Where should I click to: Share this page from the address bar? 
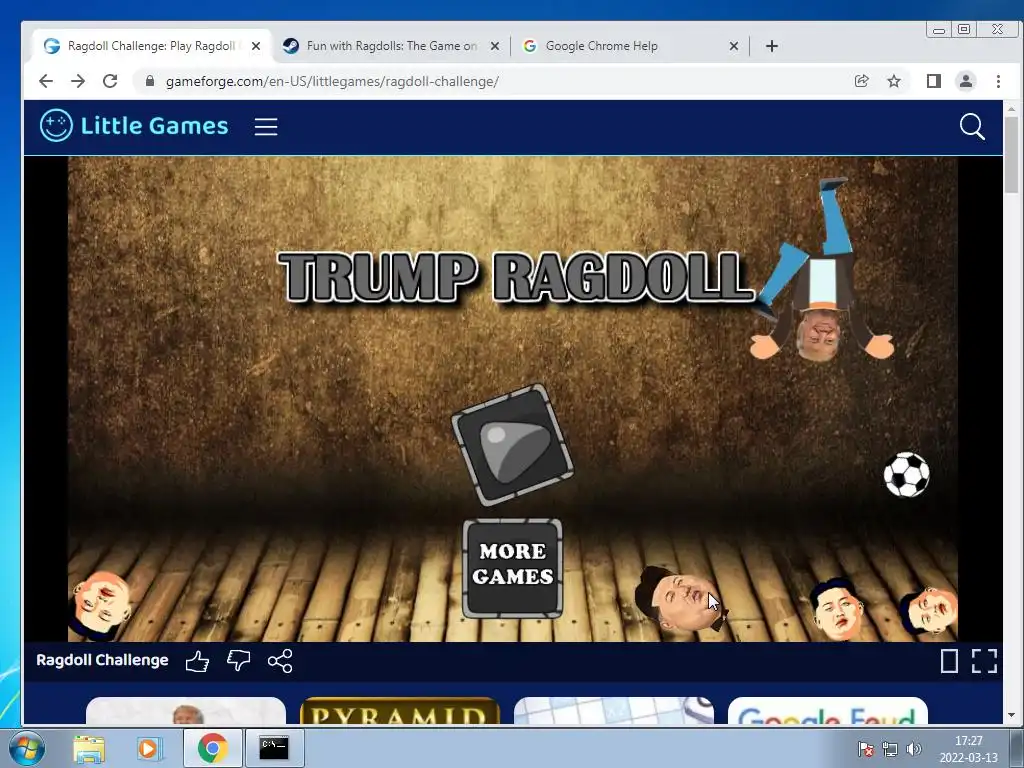861,81
